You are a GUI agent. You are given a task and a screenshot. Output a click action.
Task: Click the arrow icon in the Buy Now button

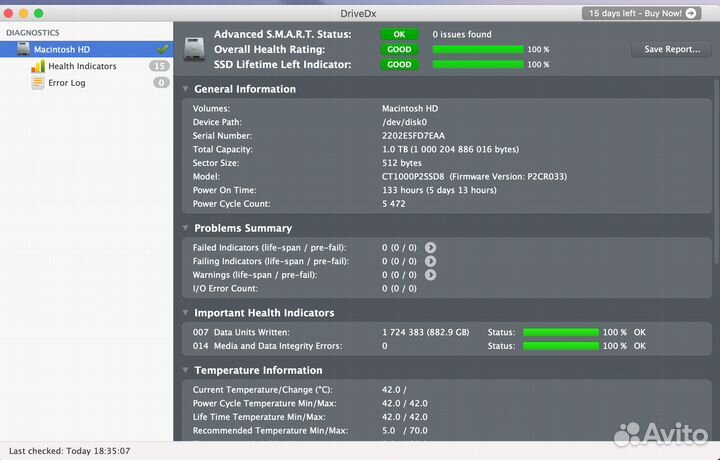(691, 13)
